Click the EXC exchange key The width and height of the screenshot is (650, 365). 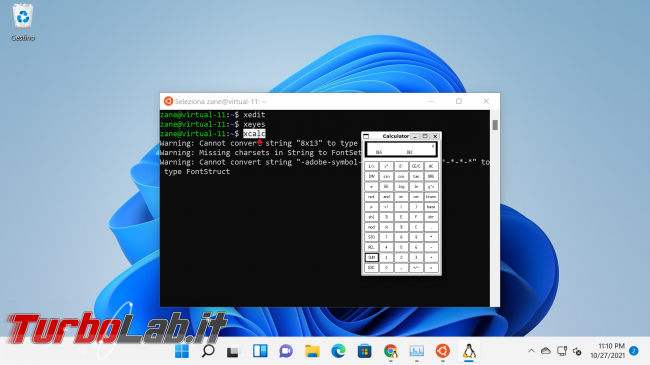click(371, 268)
